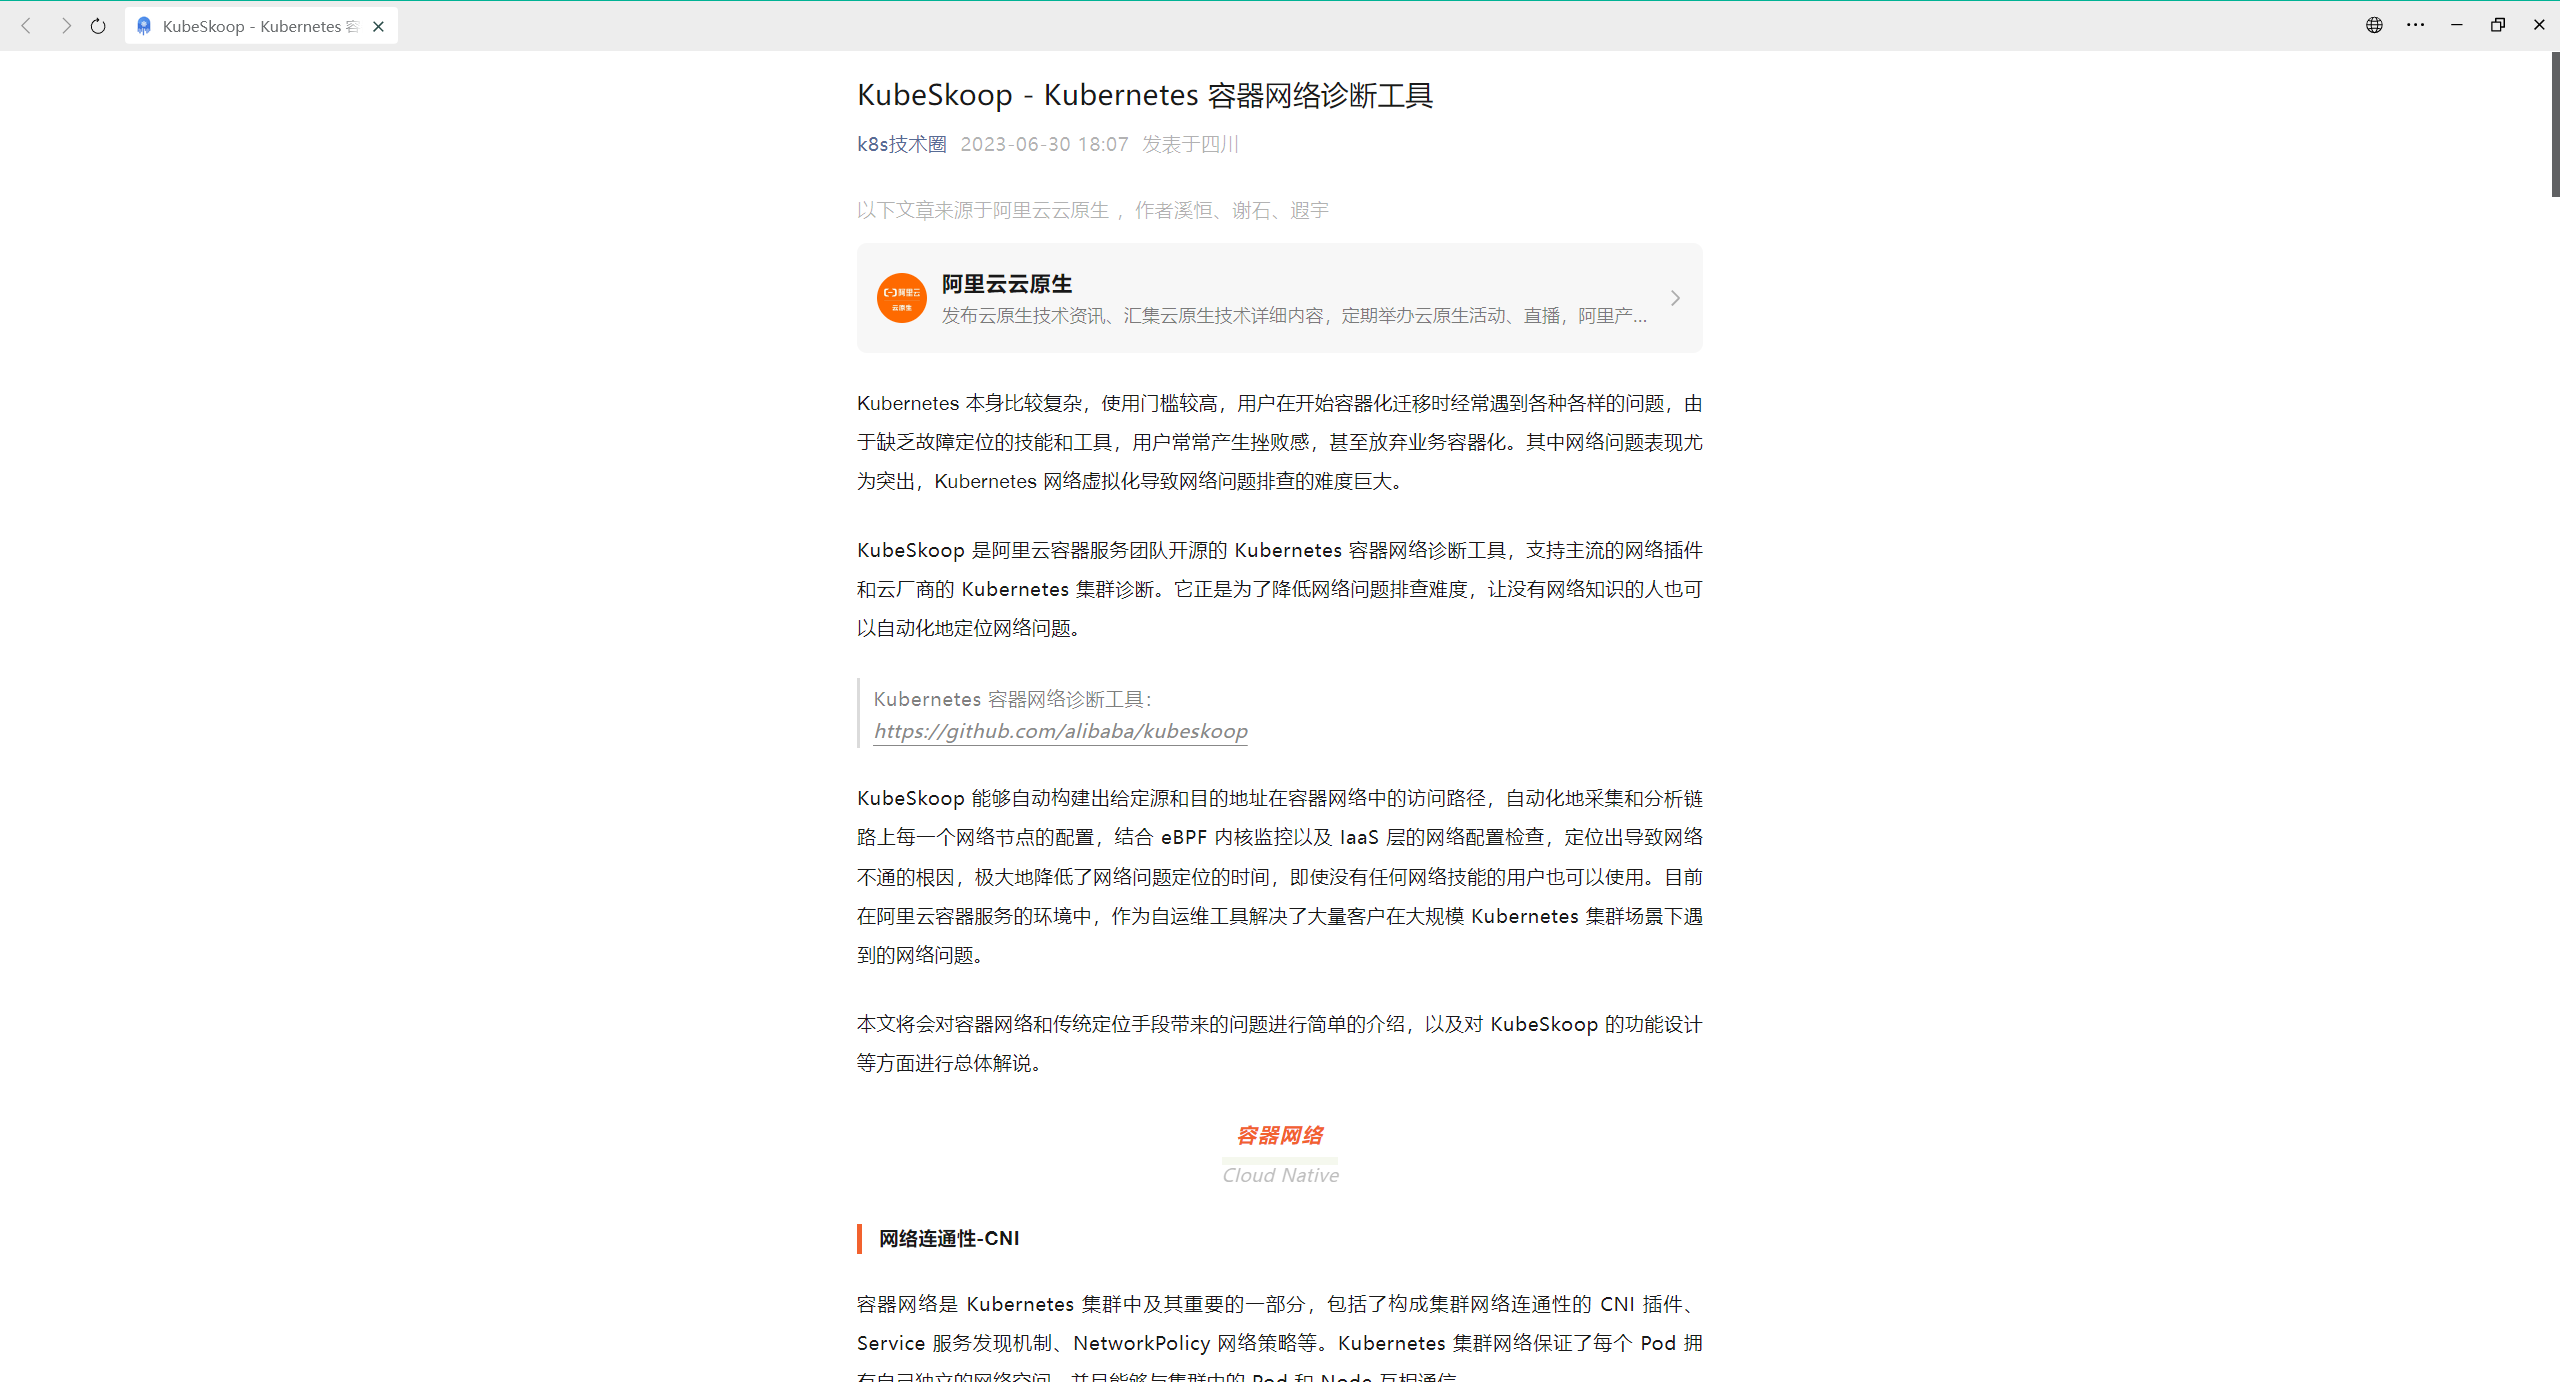Open the github.com/alibaba/kubeskoop link
This screenshot has width=2560, height=1382.
[1060, 731]
